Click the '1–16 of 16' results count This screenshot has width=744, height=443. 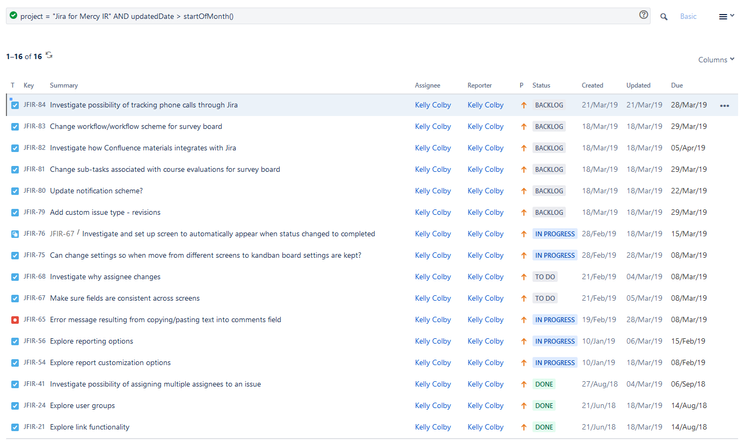coord(24,56)
